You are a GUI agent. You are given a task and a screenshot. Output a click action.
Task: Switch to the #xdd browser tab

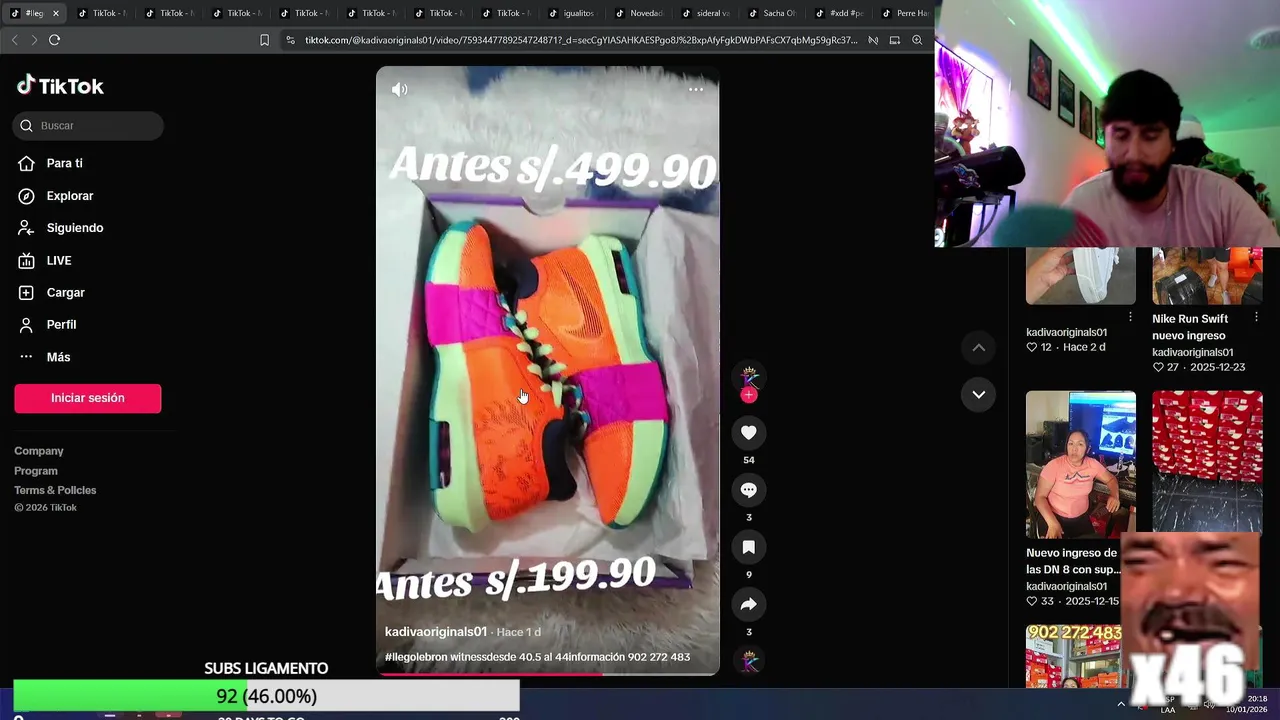840,13
